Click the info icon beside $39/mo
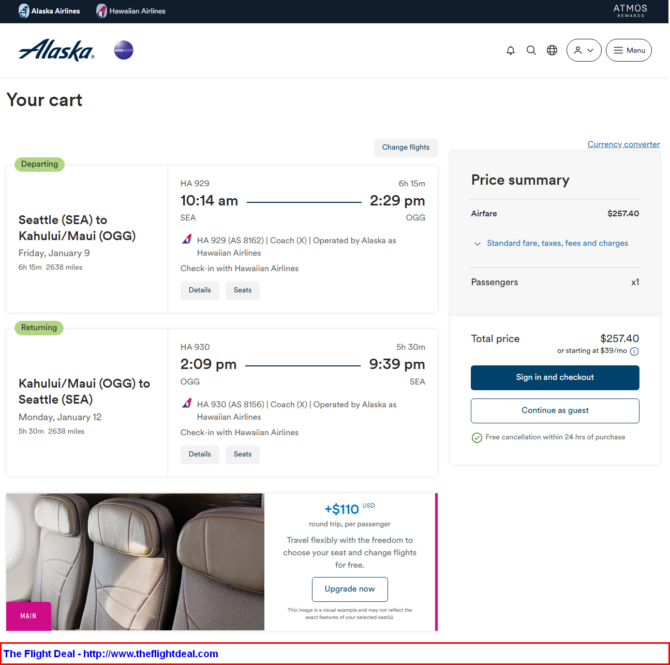Viewport: 670px width, 665px height. tap(634, 351)
